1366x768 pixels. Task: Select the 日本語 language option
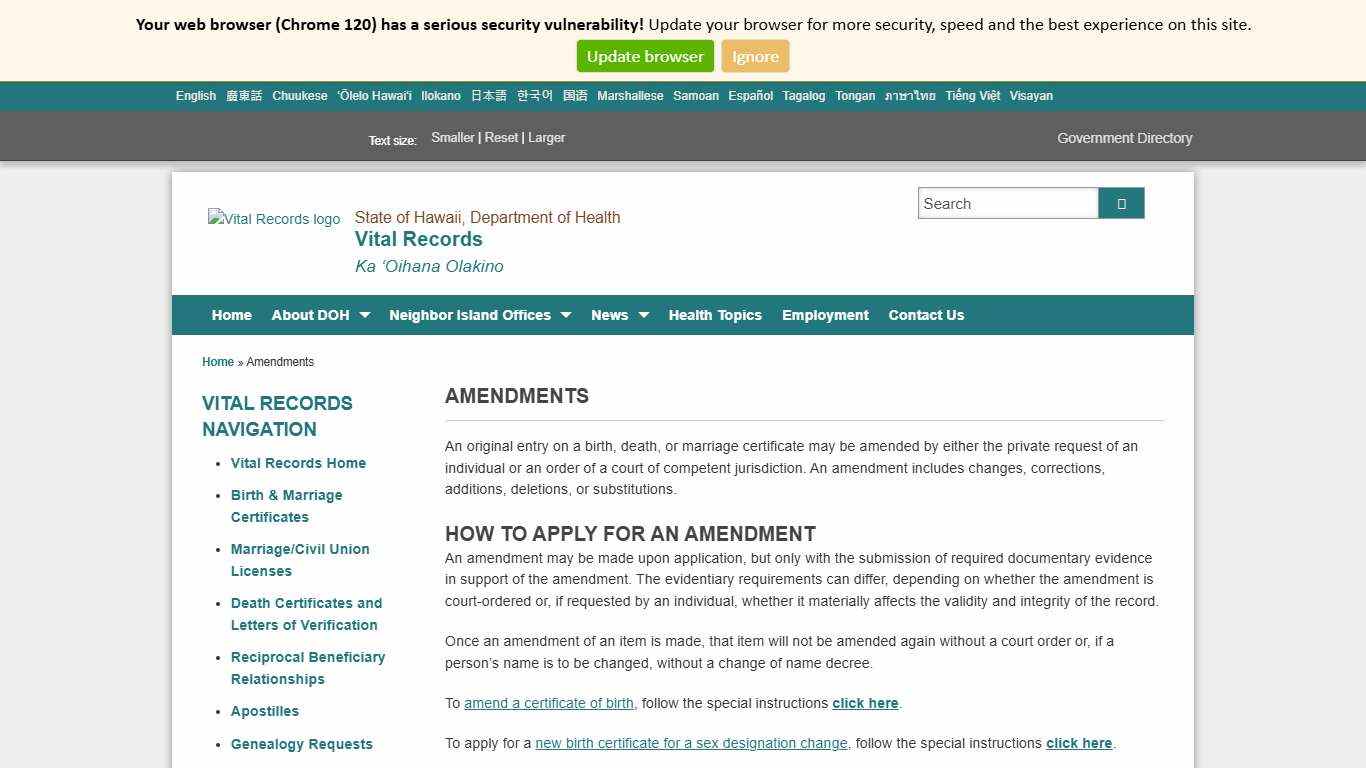[x=487, y=95]
